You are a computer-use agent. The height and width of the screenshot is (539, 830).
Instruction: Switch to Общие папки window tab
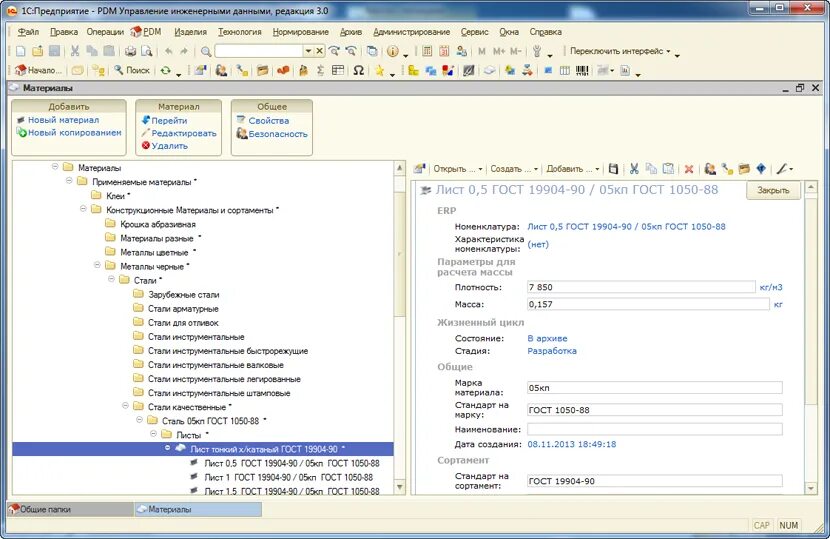70,509
